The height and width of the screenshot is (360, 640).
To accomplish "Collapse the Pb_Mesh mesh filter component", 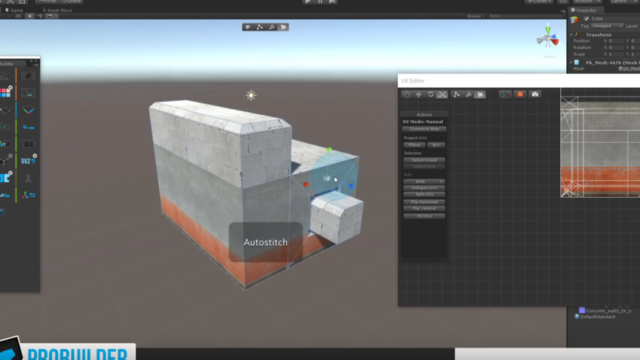I will [x=571, y=62].
